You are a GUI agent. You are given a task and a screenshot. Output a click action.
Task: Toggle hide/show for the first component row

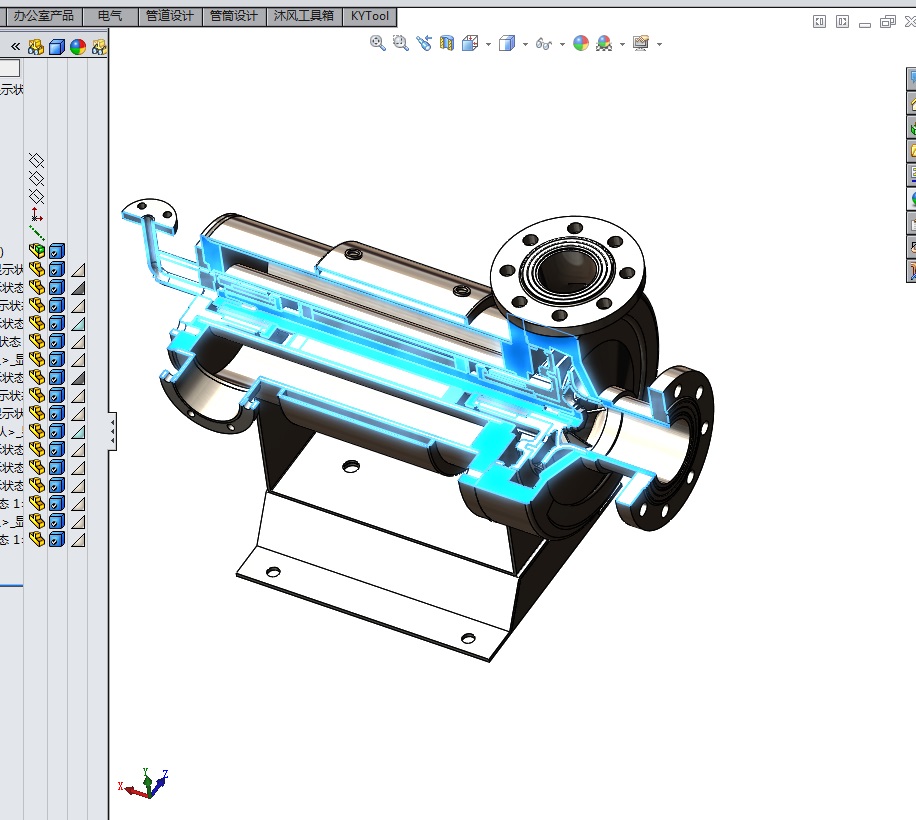(x=37, y=269)
